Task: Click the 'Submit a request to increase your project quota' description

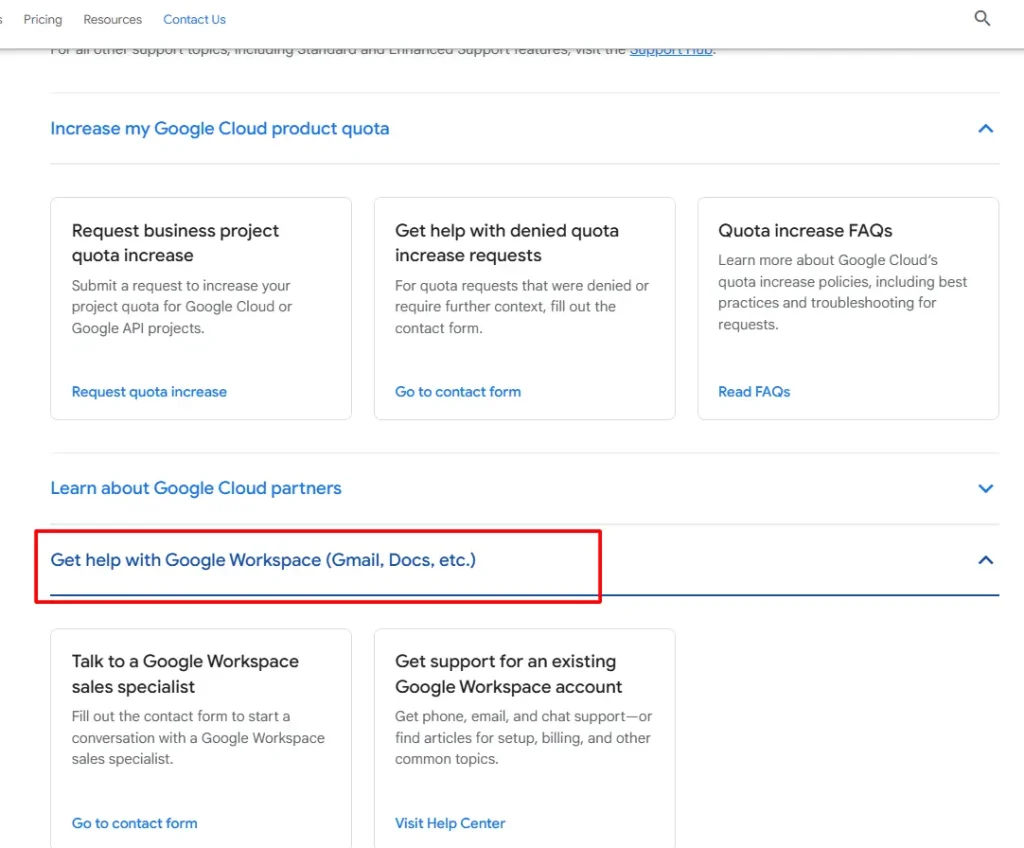Action: (182, 307)
